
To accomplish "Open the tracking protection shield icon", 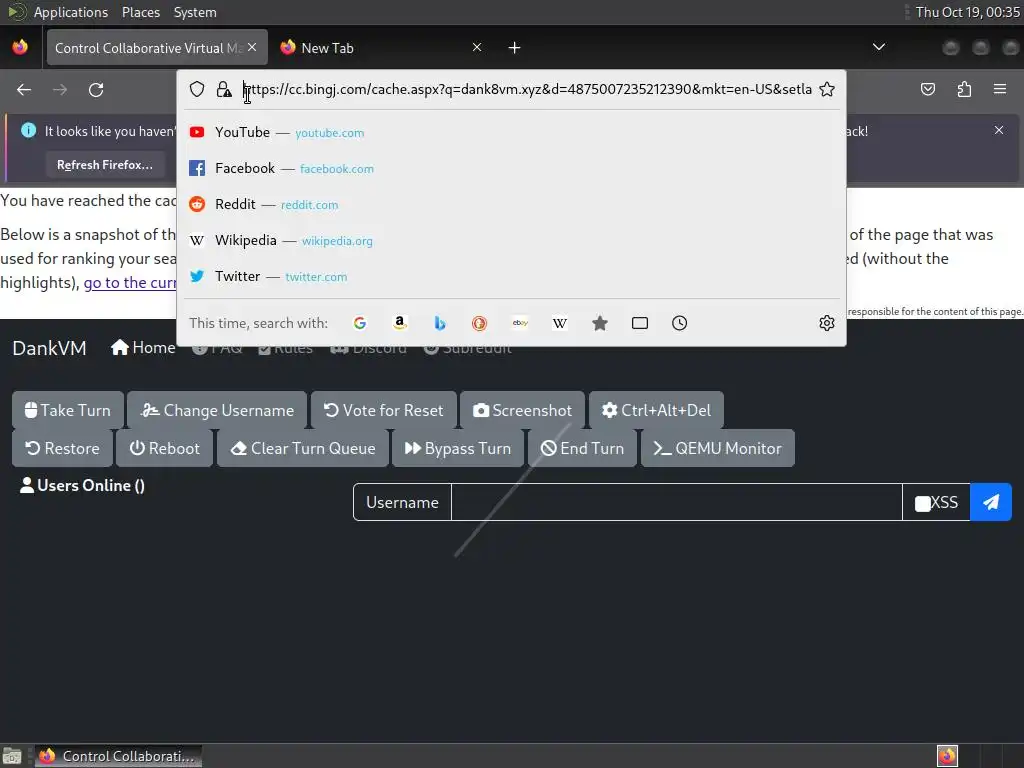I will coord(197,89).
